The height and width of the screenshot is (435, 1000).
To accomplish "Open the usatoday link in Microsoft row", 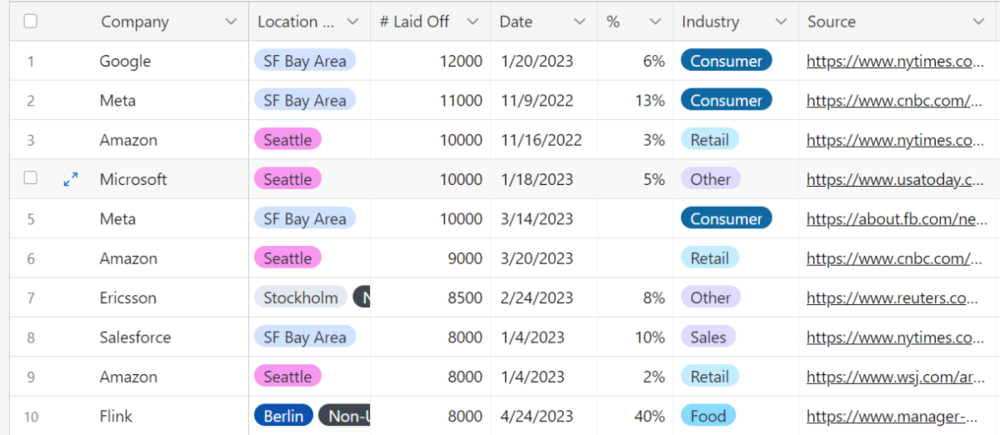I will click(894, 180).
